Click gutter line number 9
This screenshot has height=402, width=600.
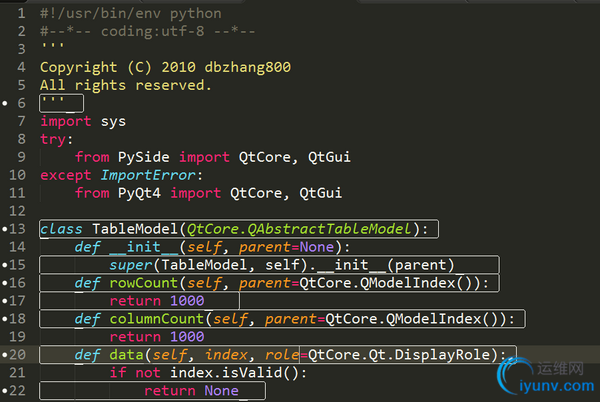pos(21,157)
